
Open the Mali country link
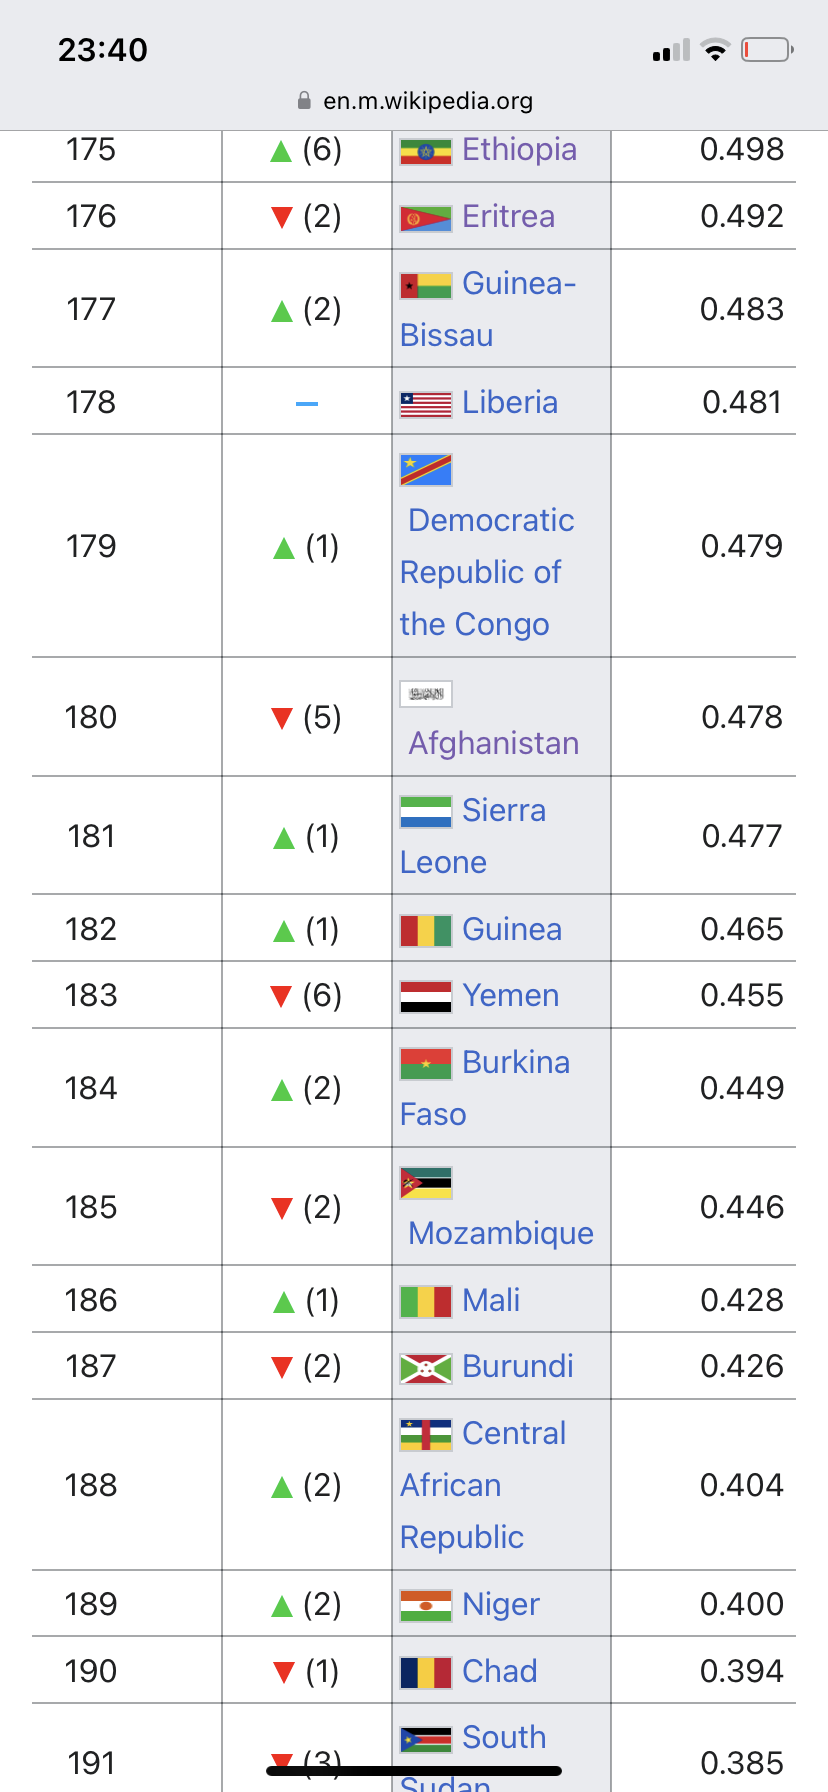(x=491, y=1300)
